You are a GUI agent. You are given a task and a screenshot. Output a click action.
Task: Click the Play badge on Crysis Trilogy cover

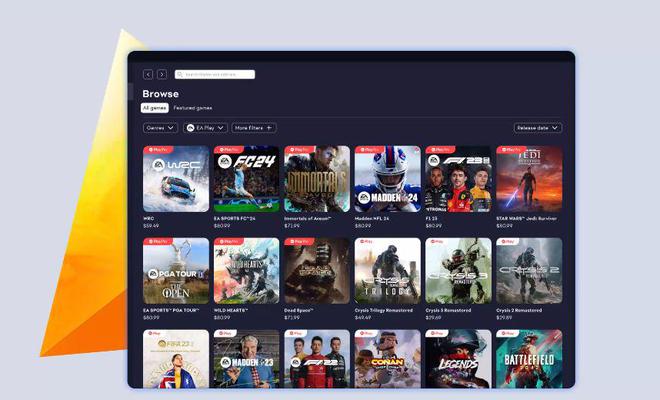tap(365, 241)
